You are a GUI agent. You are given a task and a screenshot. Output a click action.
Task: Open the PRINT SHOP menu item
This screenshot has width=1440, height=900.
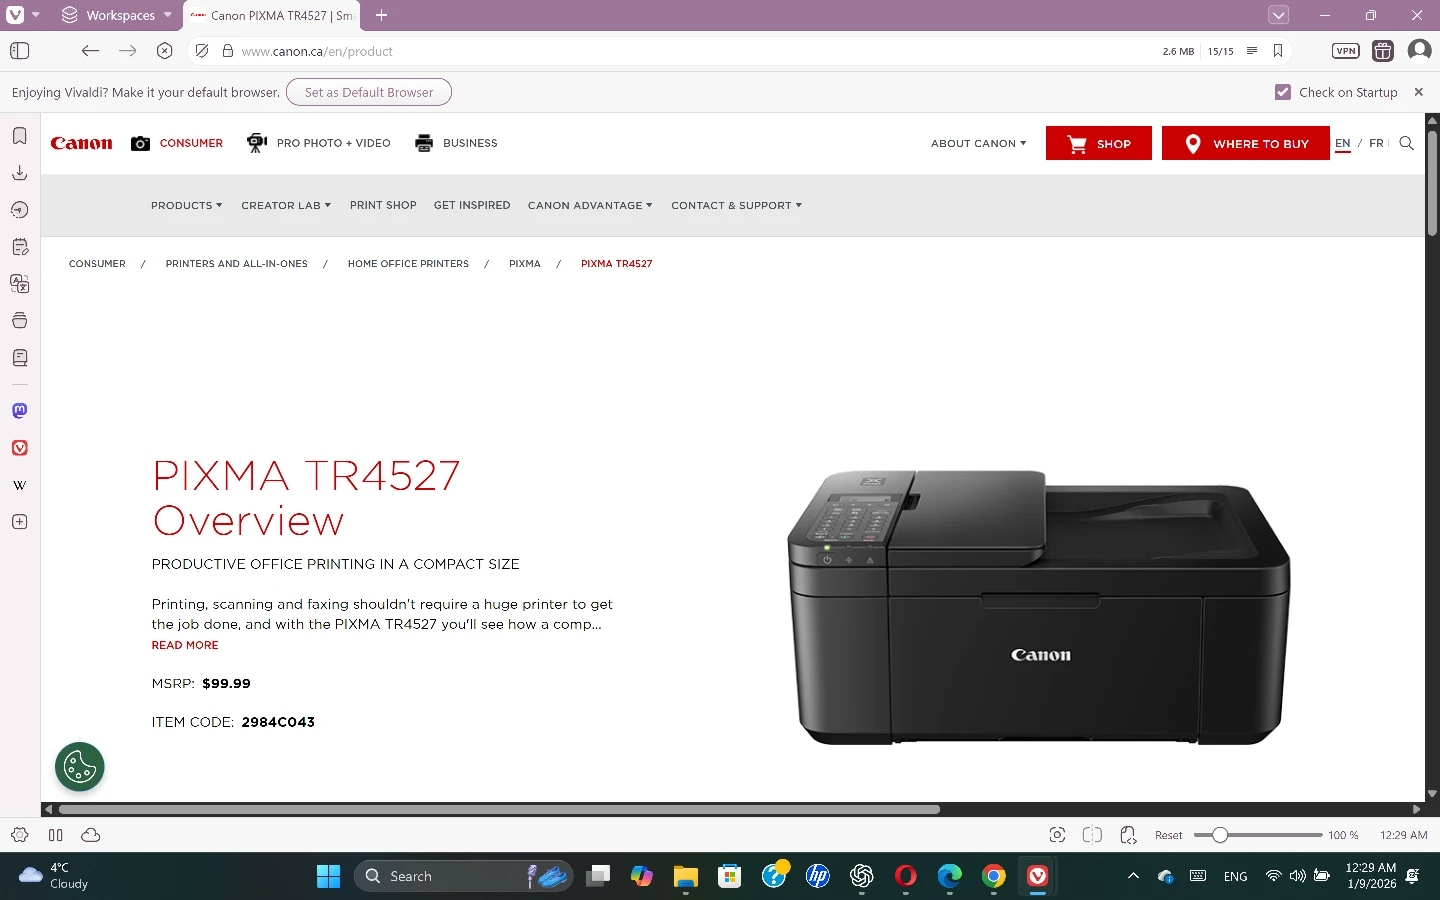[383, 205]
